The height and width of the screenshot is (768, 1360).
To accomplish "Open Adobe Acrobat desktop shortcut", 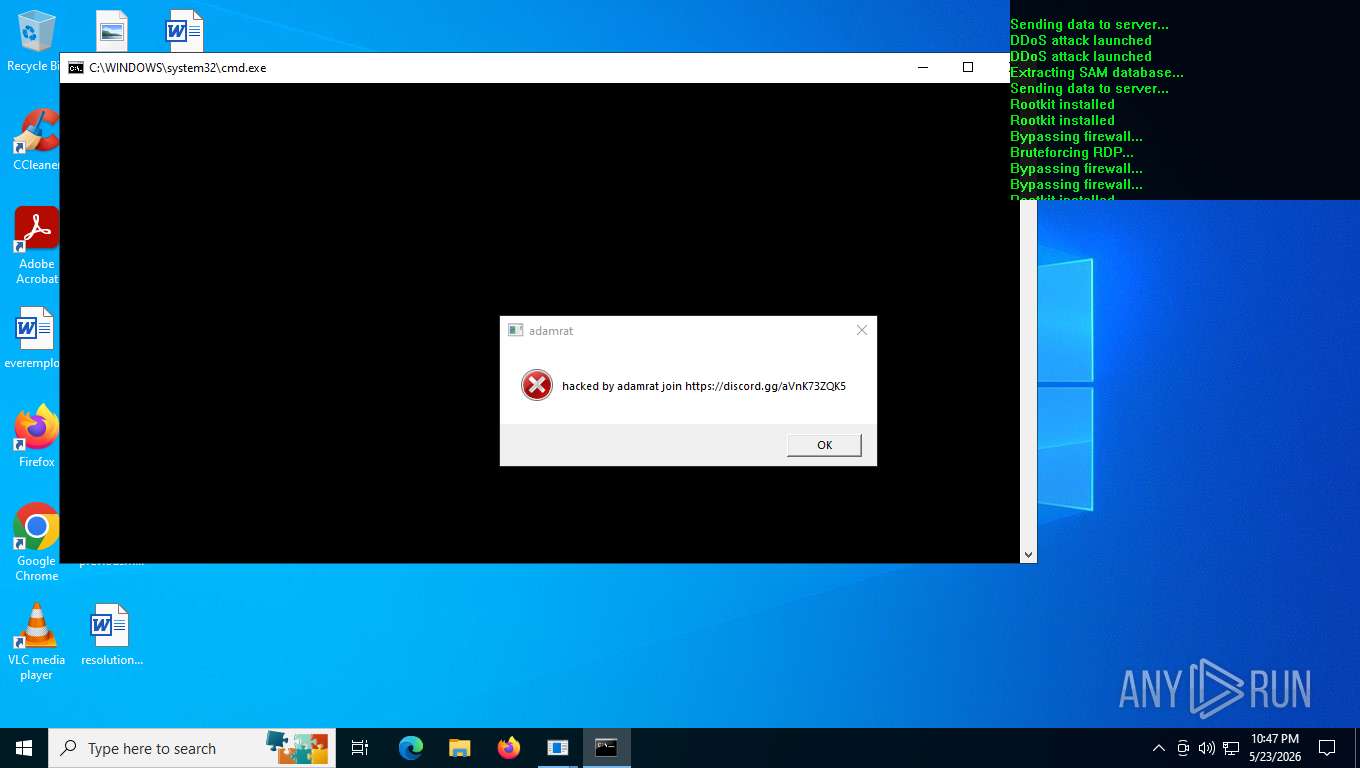I will coord(37,246).
